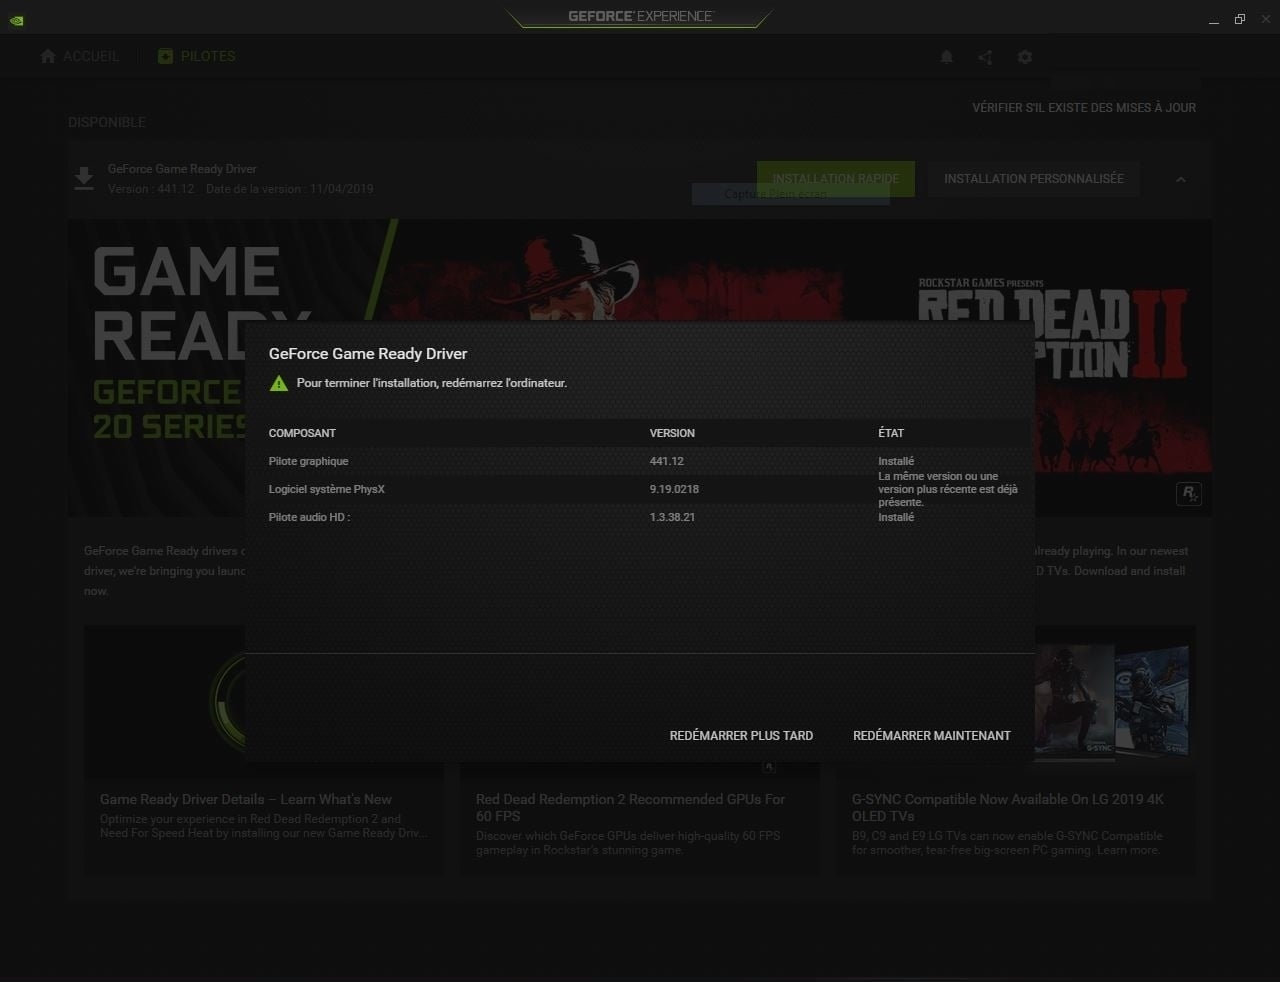Click the restart-required message in the dialog
This screenshot has width=1280, height=982.
click(x=432, y=383)
